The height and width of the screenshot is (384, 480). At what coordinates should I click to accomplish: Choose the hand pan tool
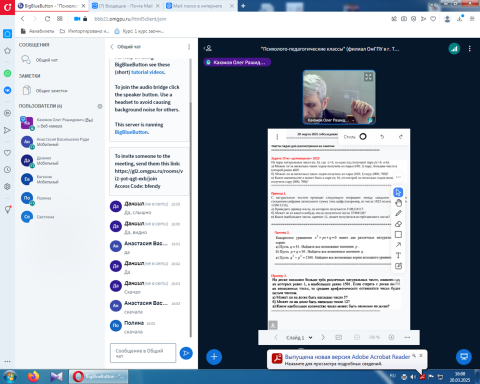pyautogui.click(x=398, y=203)
